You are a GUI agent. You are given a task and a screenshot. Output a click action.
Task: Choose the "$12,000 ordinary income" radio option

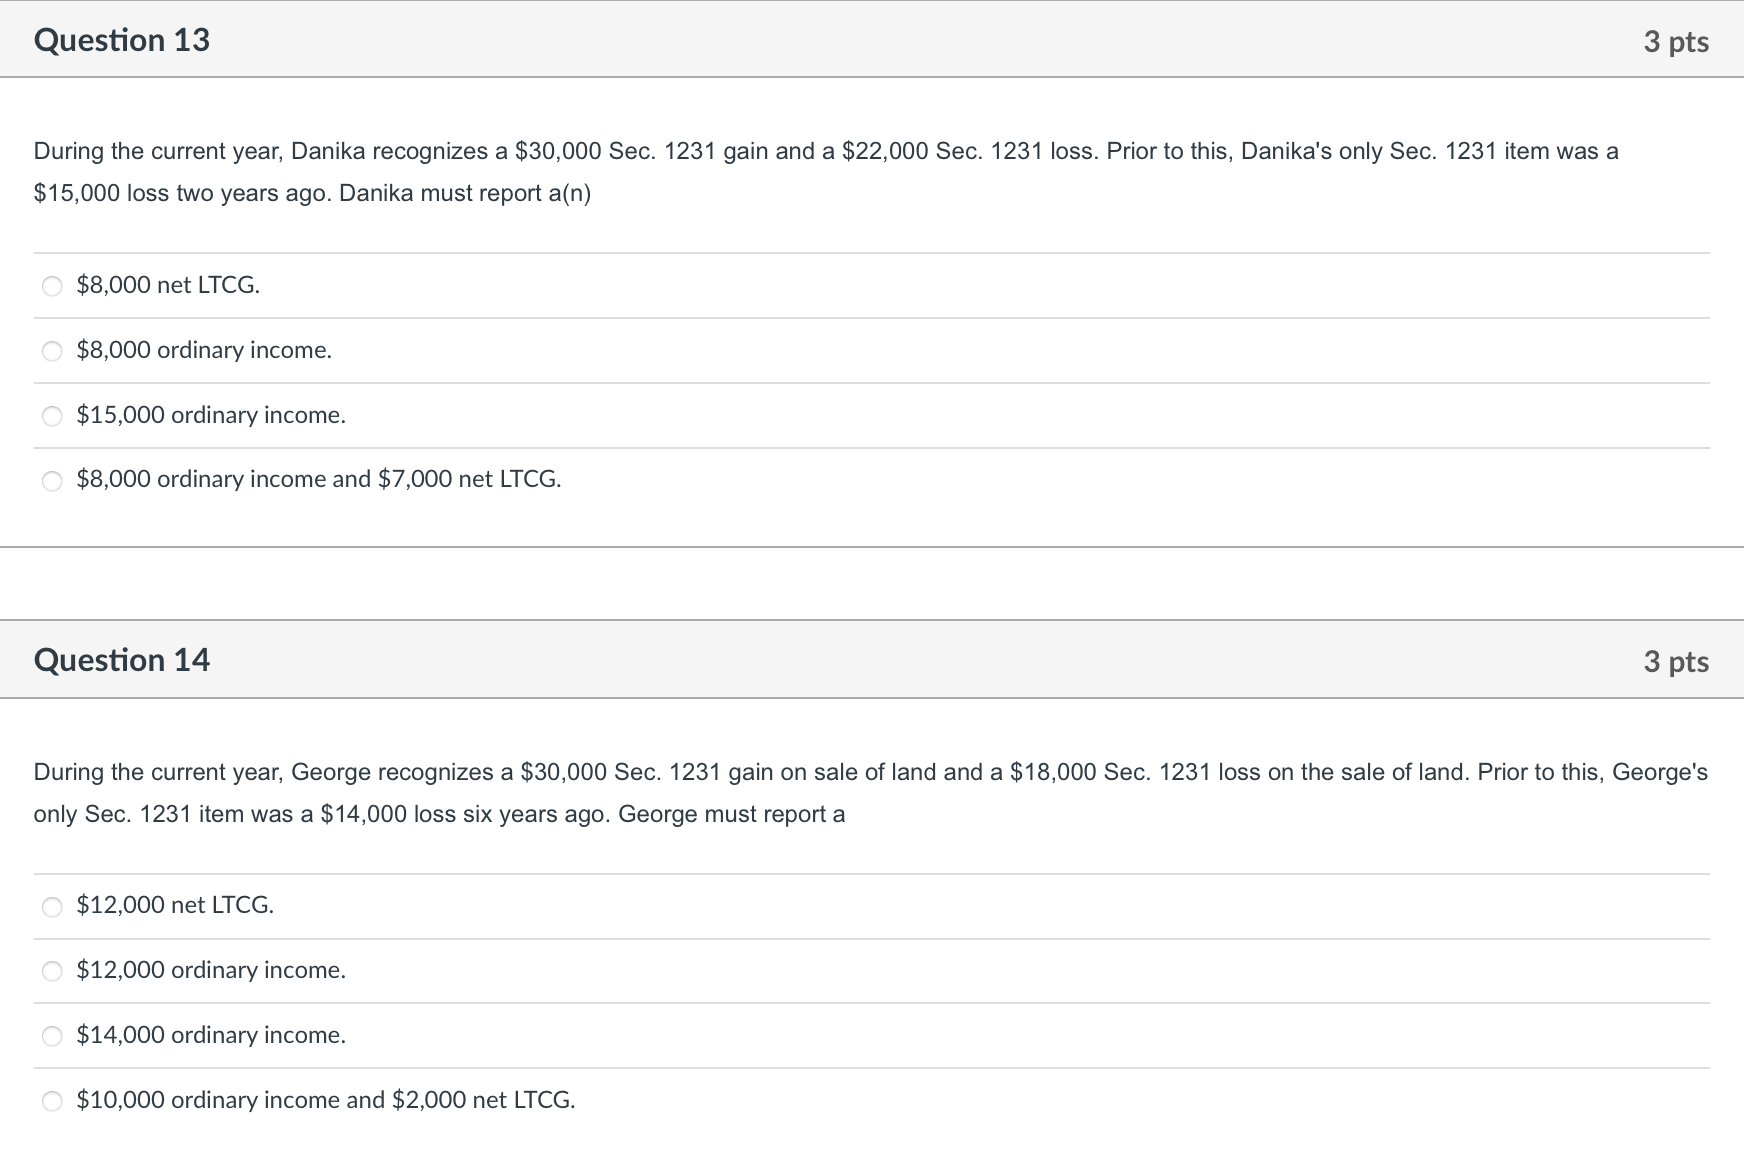point(52,971)
